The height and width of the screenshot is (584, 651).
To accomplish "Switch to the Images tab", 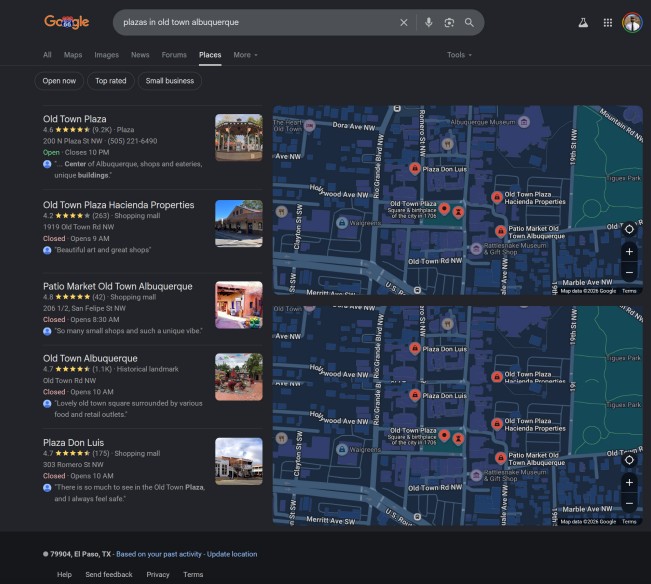I will point(106,55).
